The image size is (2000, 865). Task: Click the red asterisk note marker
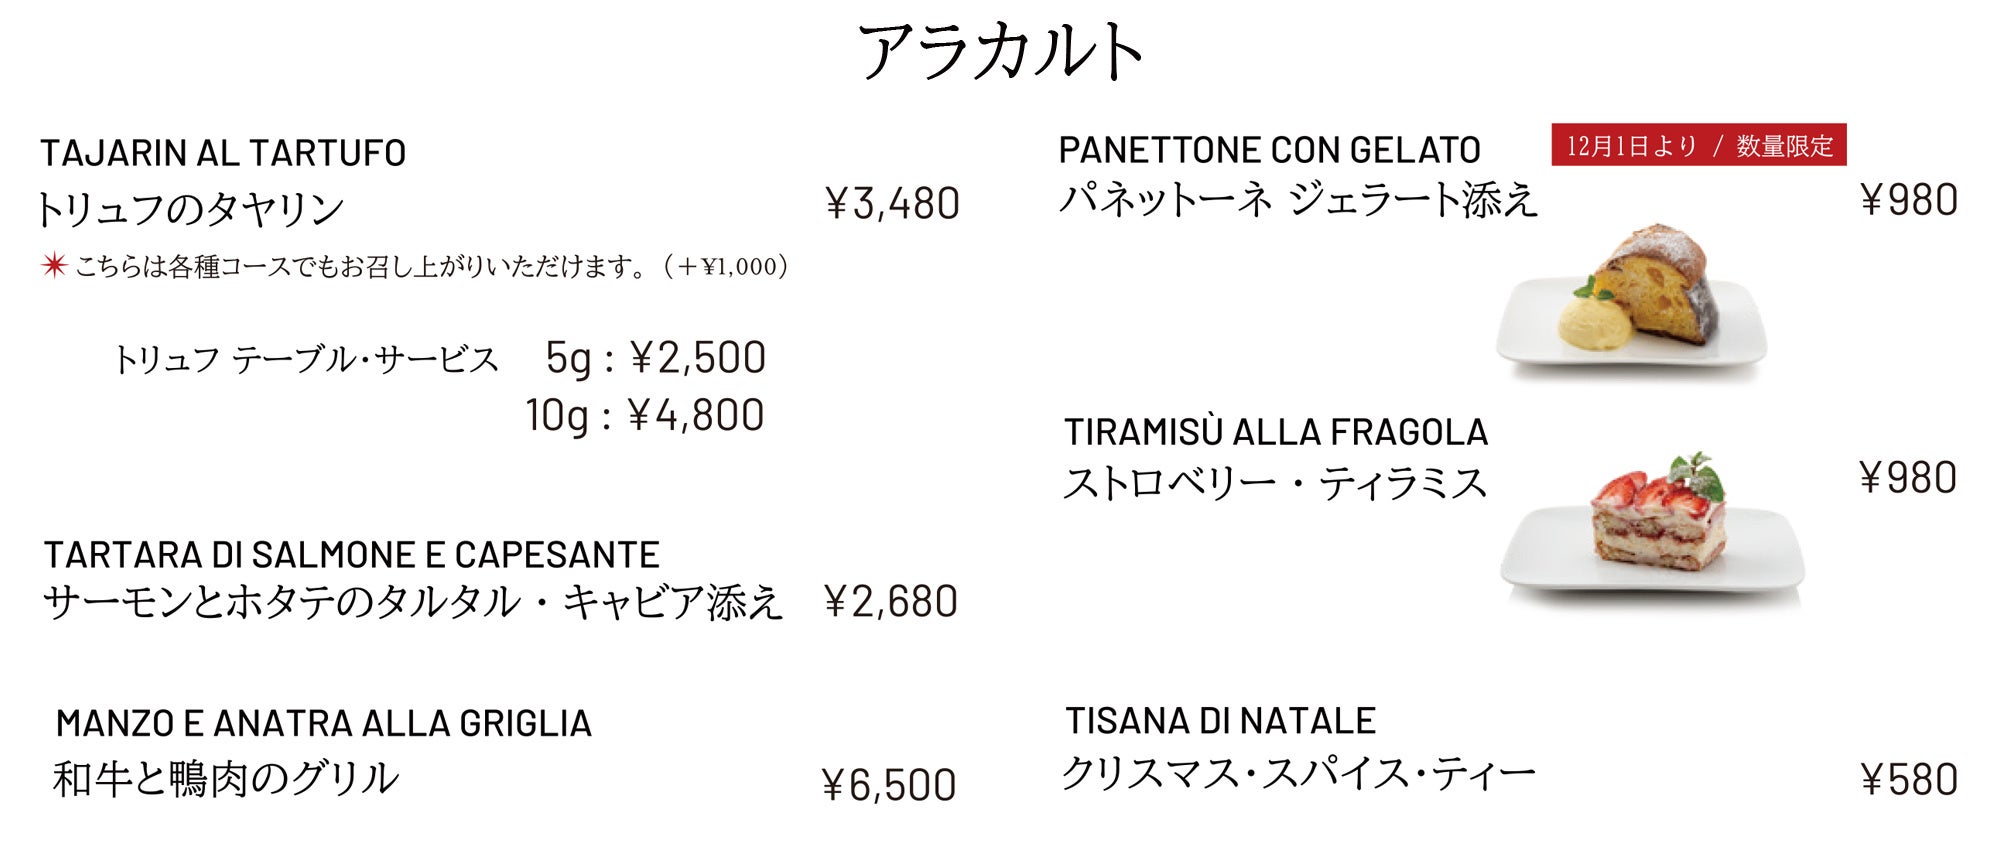click(x=54, y=266)
